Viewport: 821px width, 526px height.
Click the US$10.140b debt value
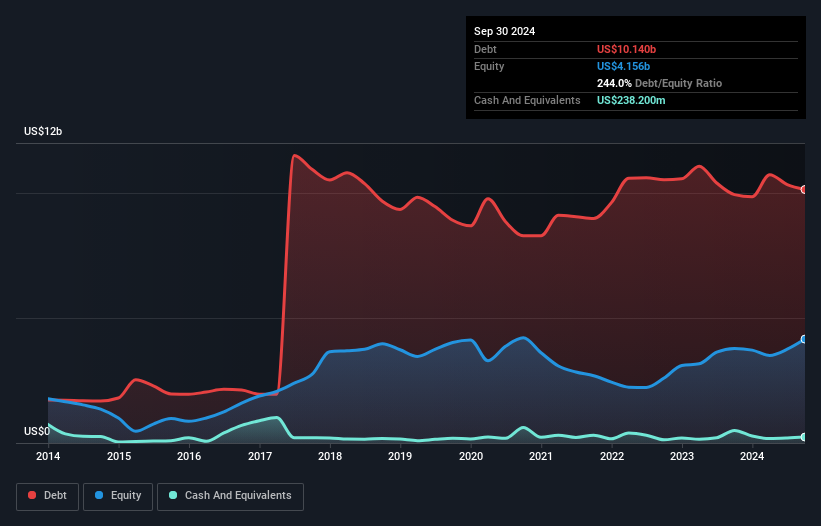point(626,49)
